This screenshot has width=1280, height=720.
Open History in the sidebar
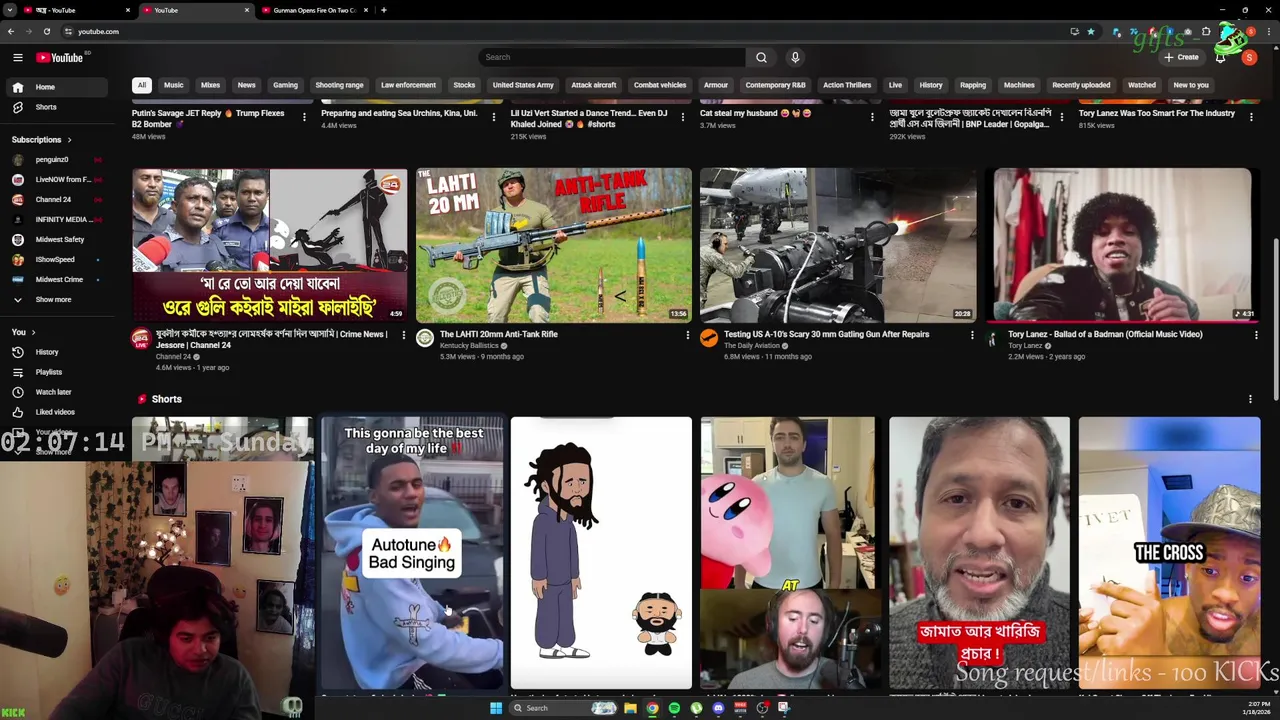[x=57, y=352]
